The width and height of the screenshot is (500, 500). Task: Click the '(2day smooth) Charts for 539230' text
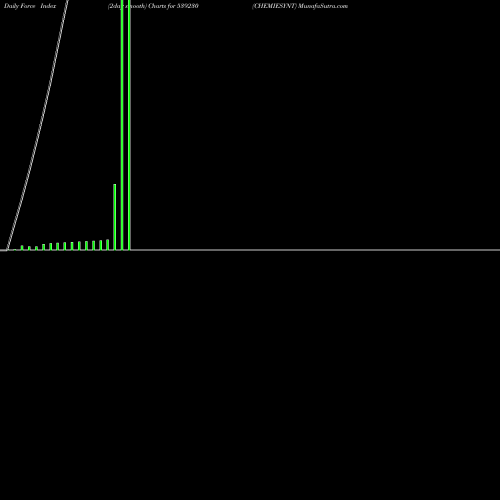pyautogui.click(x=153, y=6)
